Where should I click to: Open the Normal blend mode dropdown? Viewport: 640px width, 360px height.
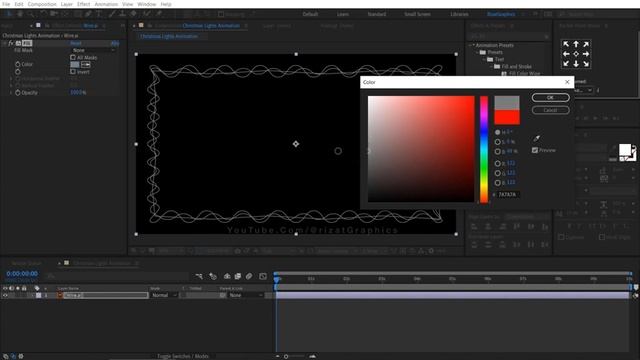pyautogui.click(x=164, y=295)
